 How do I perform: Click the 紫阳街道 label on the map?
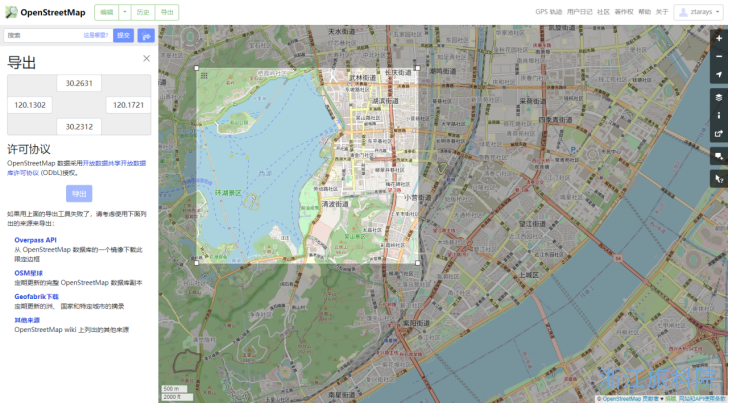416,323
